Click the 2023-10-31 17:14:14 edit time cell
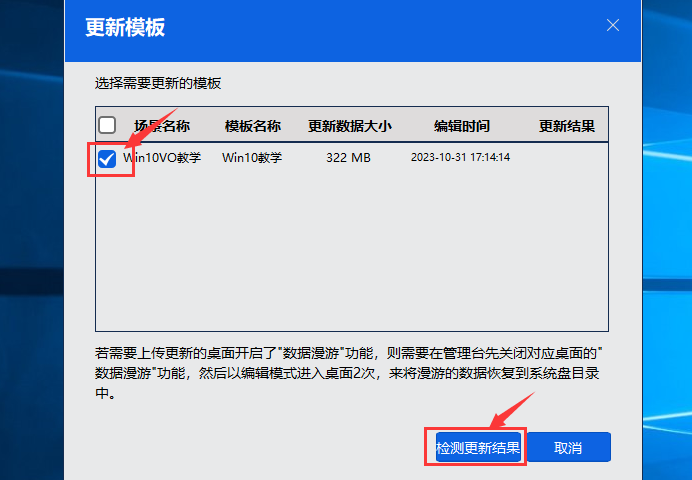Viewport: 692px width, 480px height. tap(461, 158)
